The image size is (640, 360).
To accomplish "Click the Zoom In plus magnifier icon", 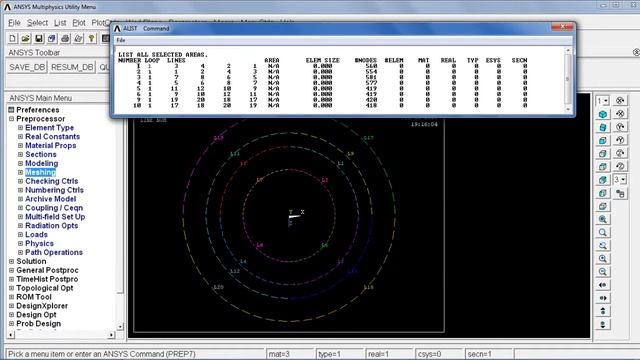I will pyautogui.click(x=603, y=258).
